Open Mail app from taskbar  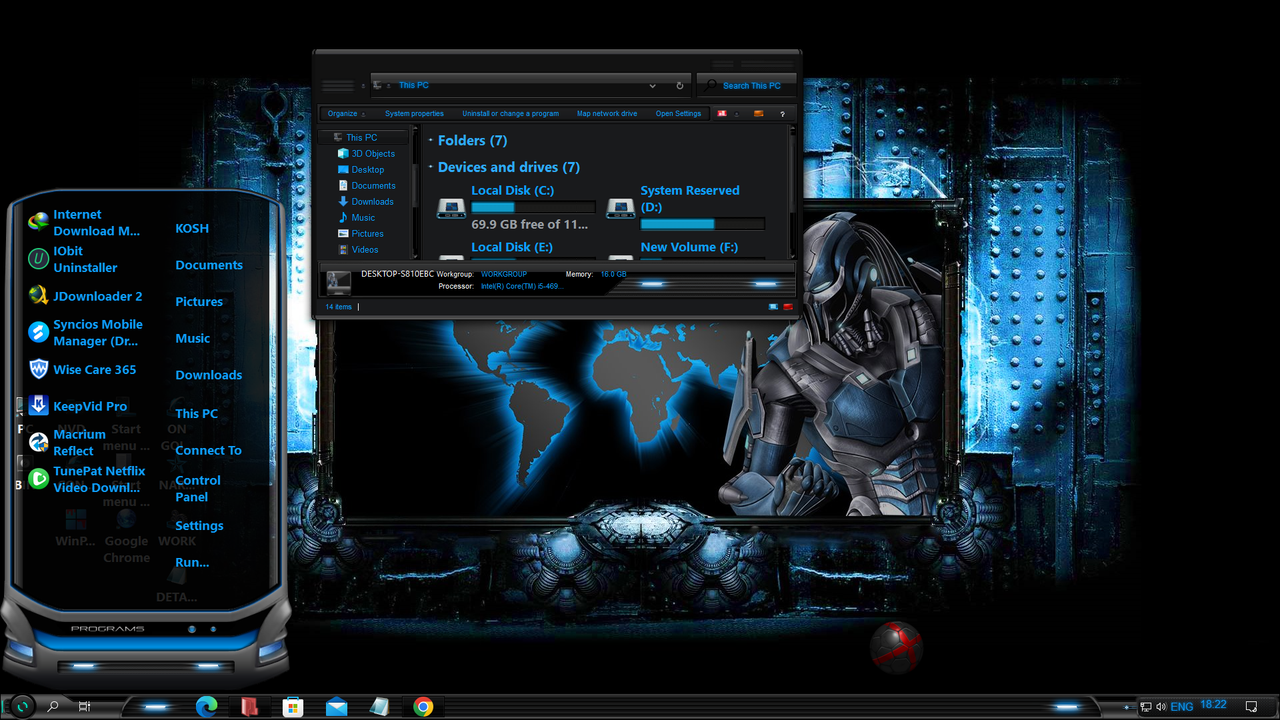(x=337, y=706)
